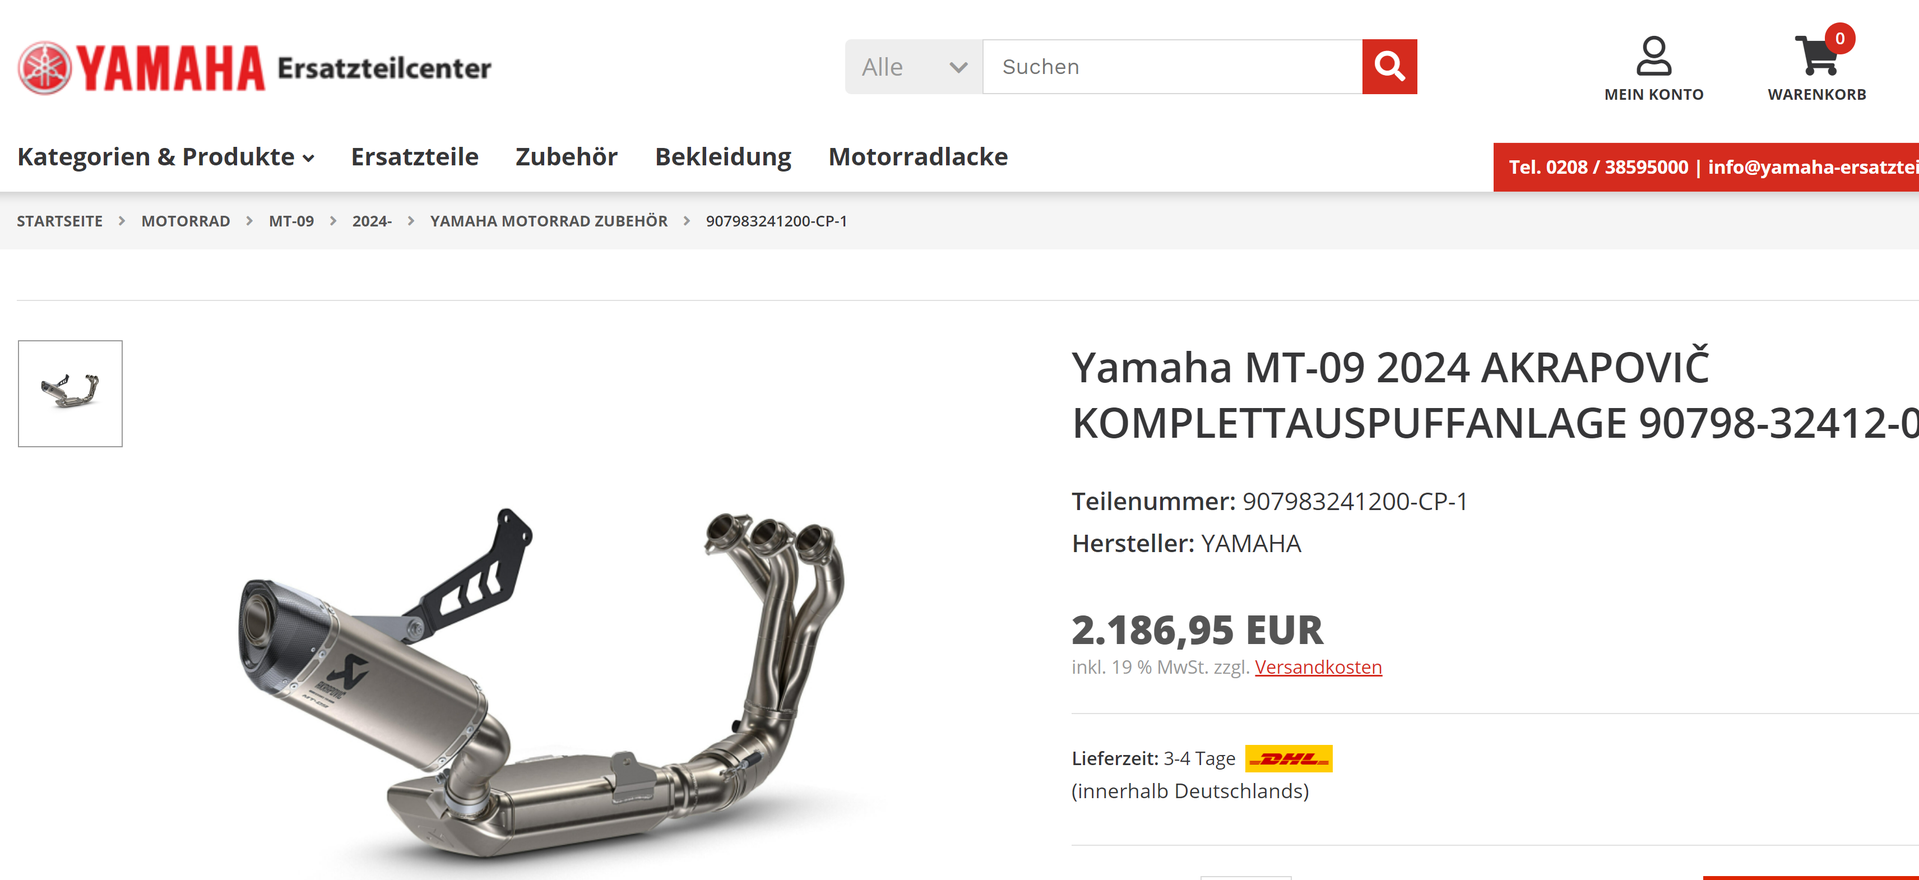Open the Zubehör menu item
Image resolution: width=1919 pixels, height=880 pixels.
pos(566,157)
